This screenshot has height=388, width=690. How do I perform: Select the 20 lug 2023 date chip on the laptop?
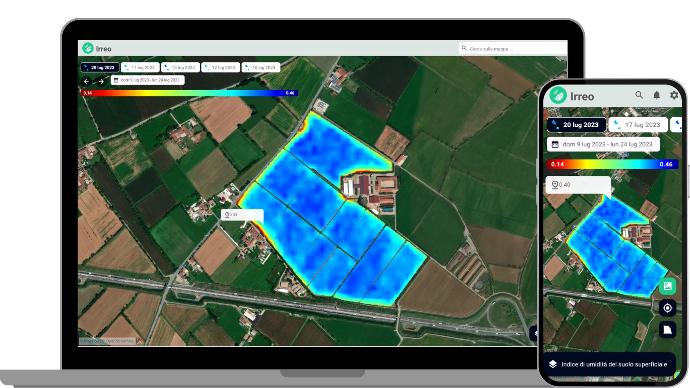(x=99, y=67)
